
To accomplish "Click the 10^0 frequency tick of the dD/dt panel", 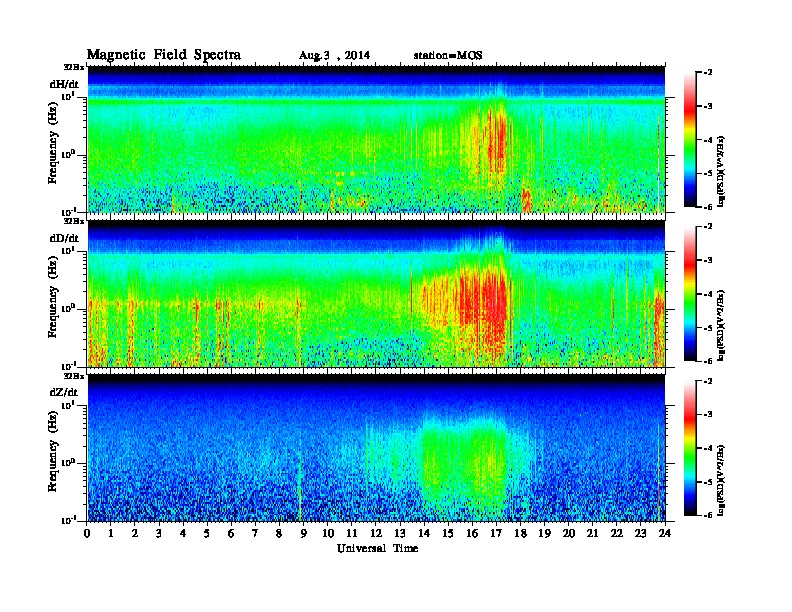I will point(68,308).
